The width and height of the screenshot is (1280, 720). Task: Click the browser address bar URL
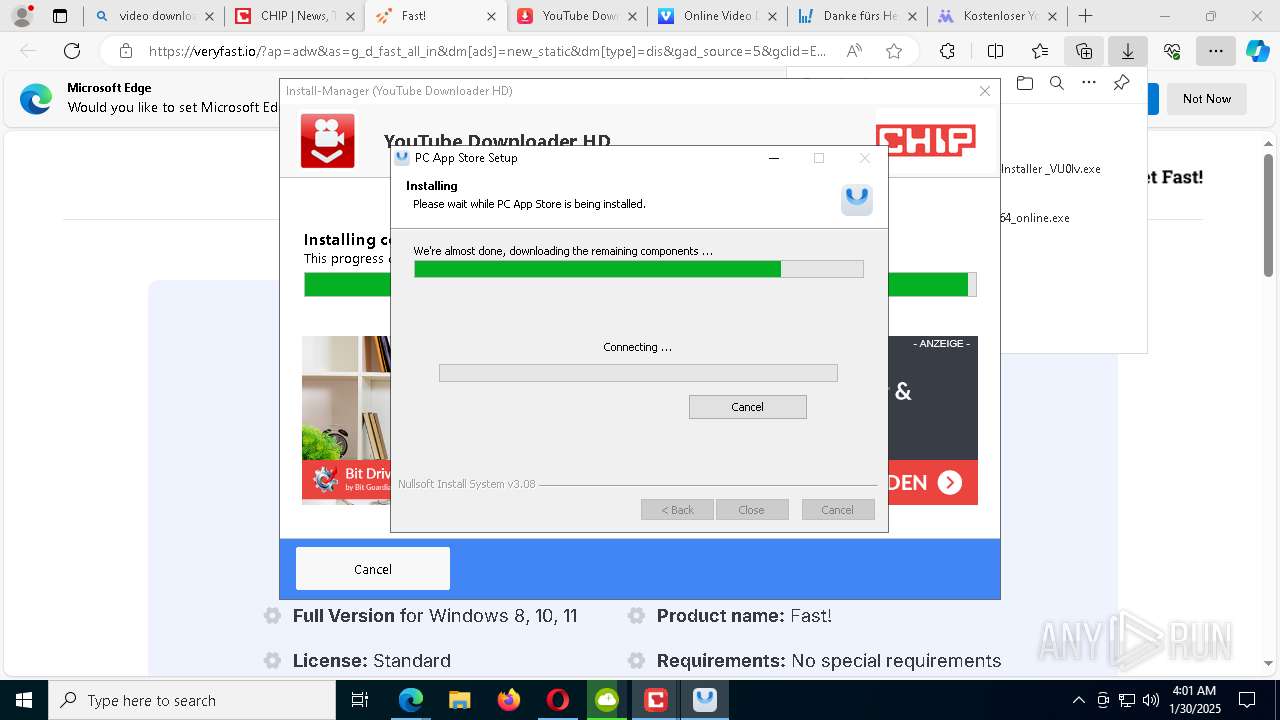pos(487,51)
